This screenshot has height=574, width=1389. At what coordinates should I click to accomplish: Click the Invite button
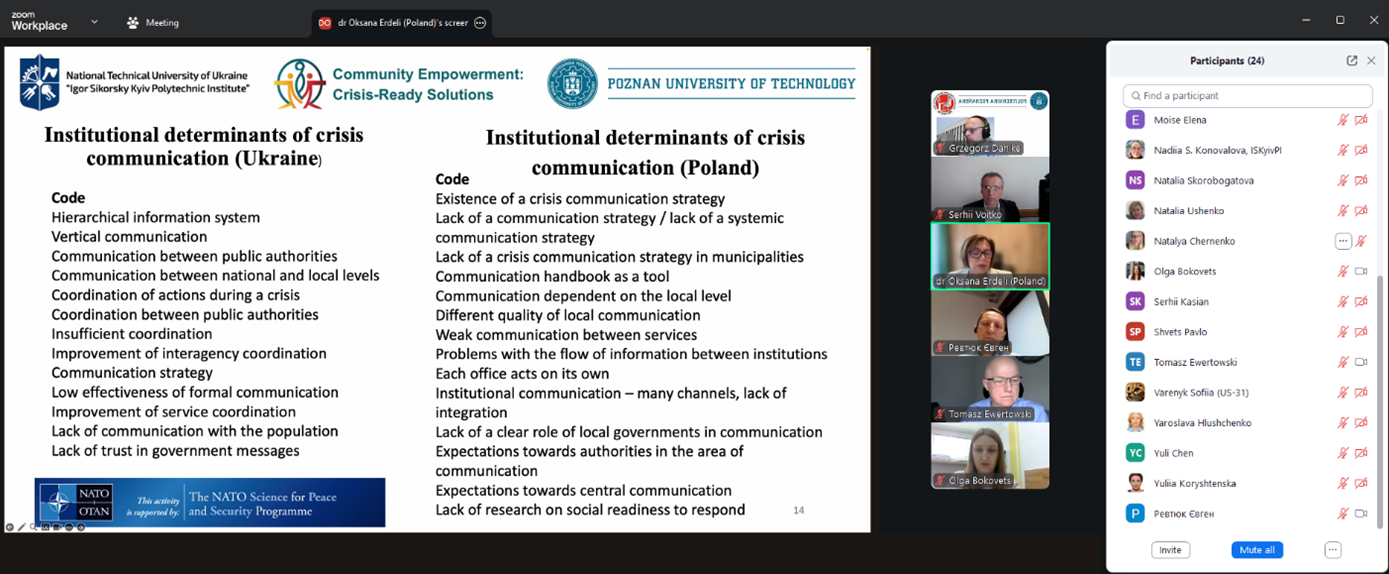1170,550
